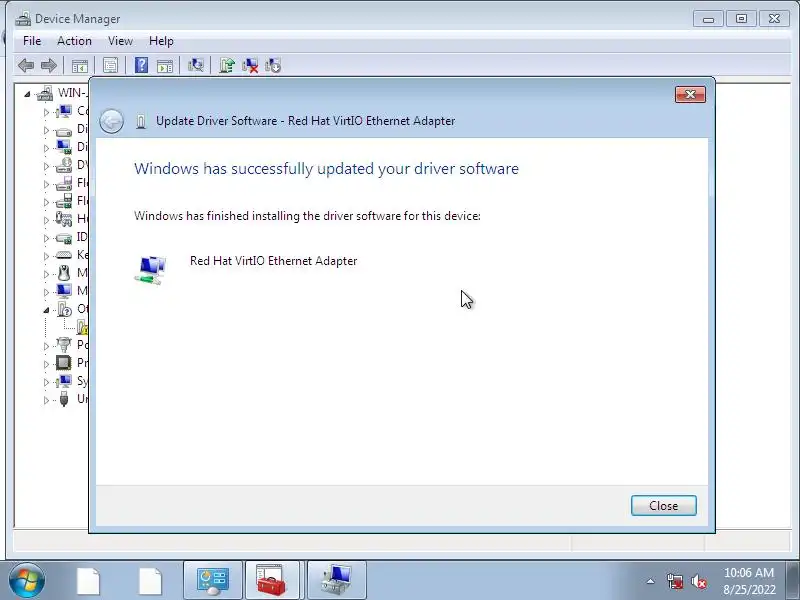Minimize the Device Manager window

709,19
